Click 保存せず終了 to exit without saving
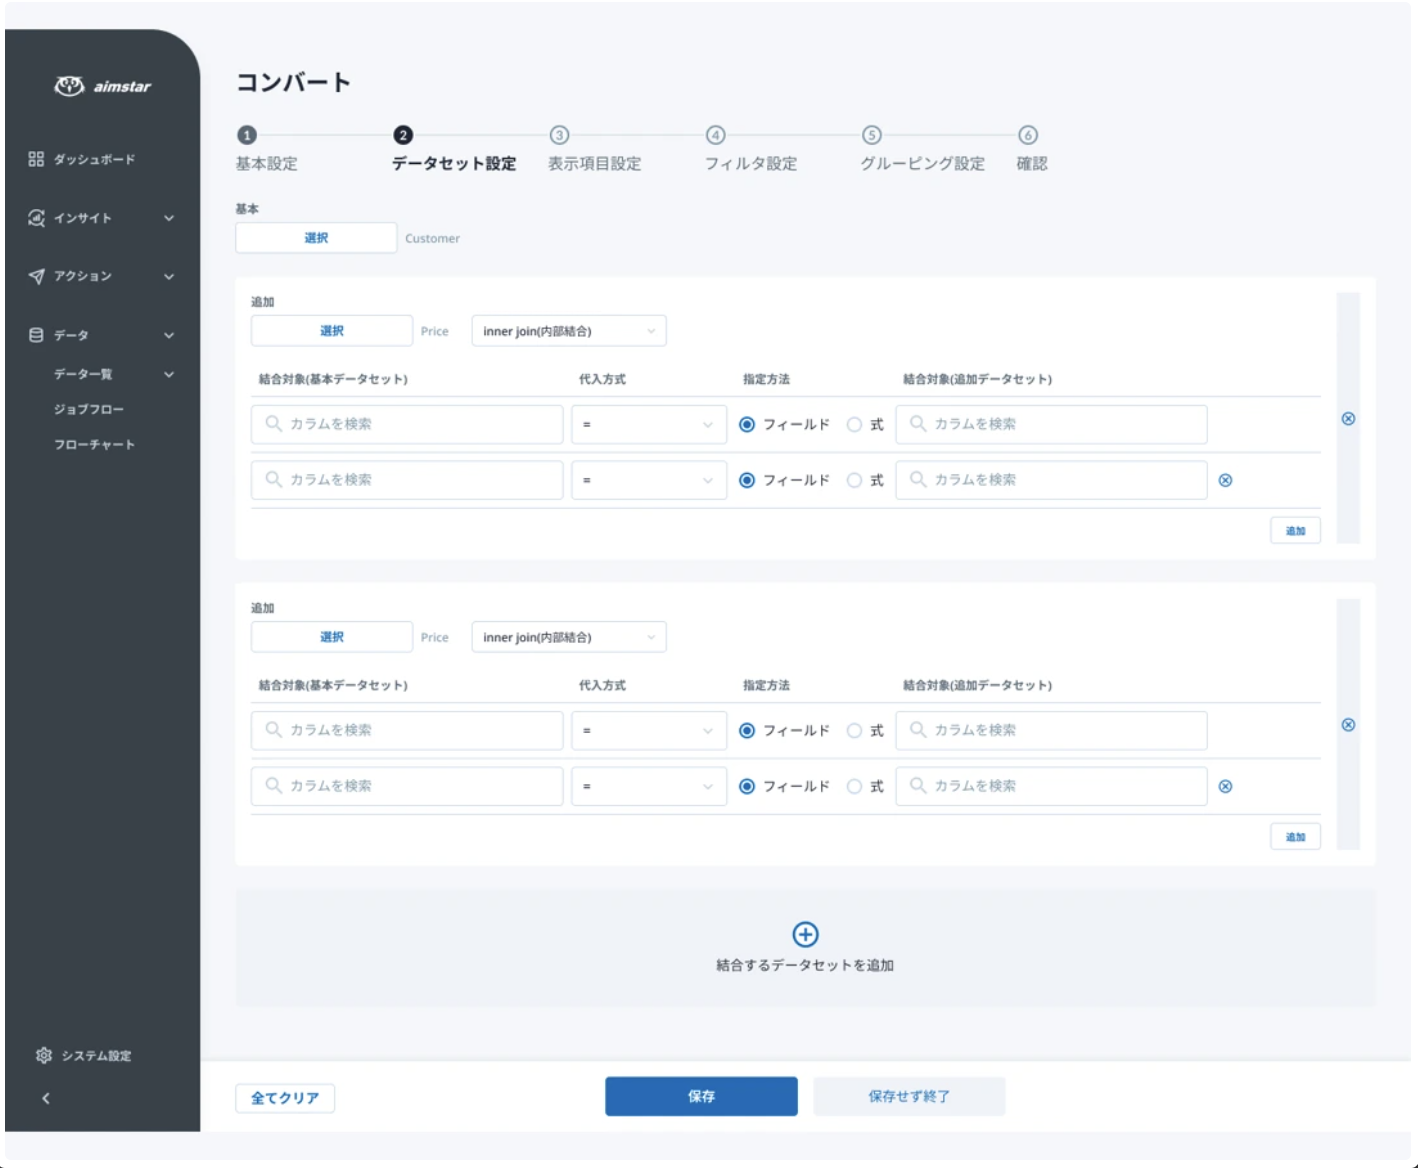Screen dimensions: 1418x1168 pyautogui.click(x=908, y=1096)
